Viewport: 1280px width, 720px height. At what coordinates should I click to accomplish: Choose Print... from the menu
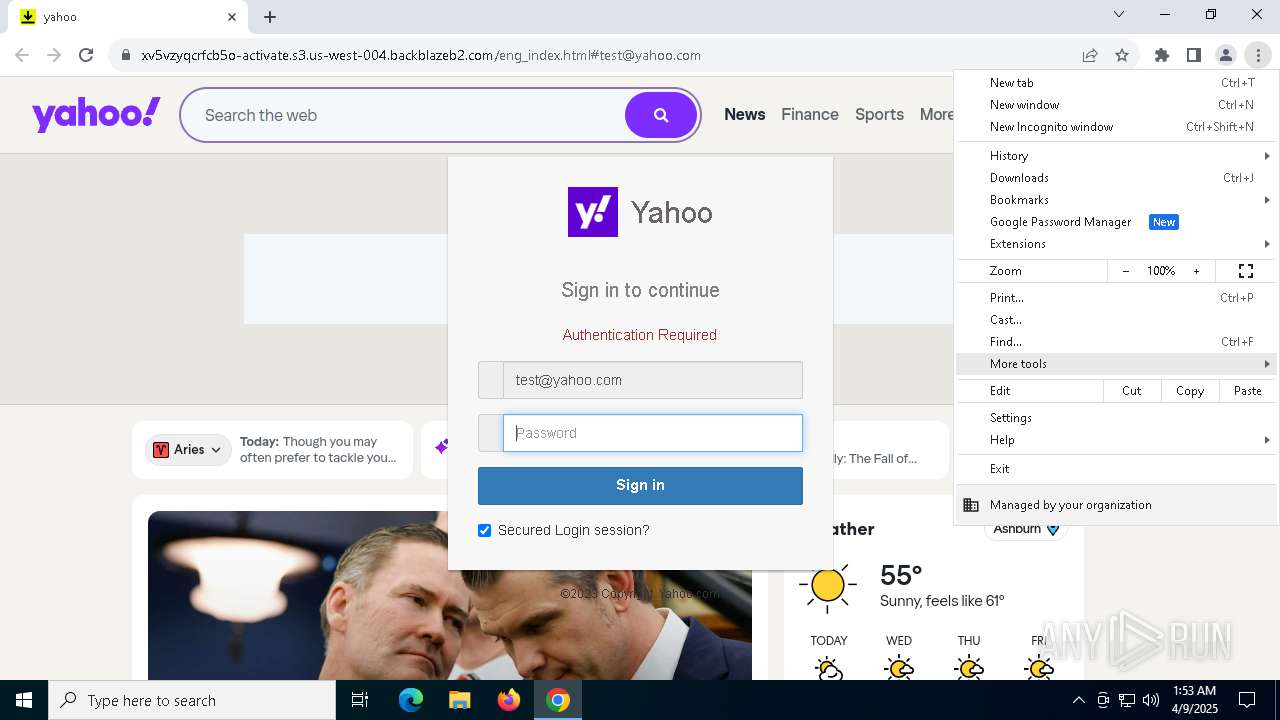(x=1117, y=298)
